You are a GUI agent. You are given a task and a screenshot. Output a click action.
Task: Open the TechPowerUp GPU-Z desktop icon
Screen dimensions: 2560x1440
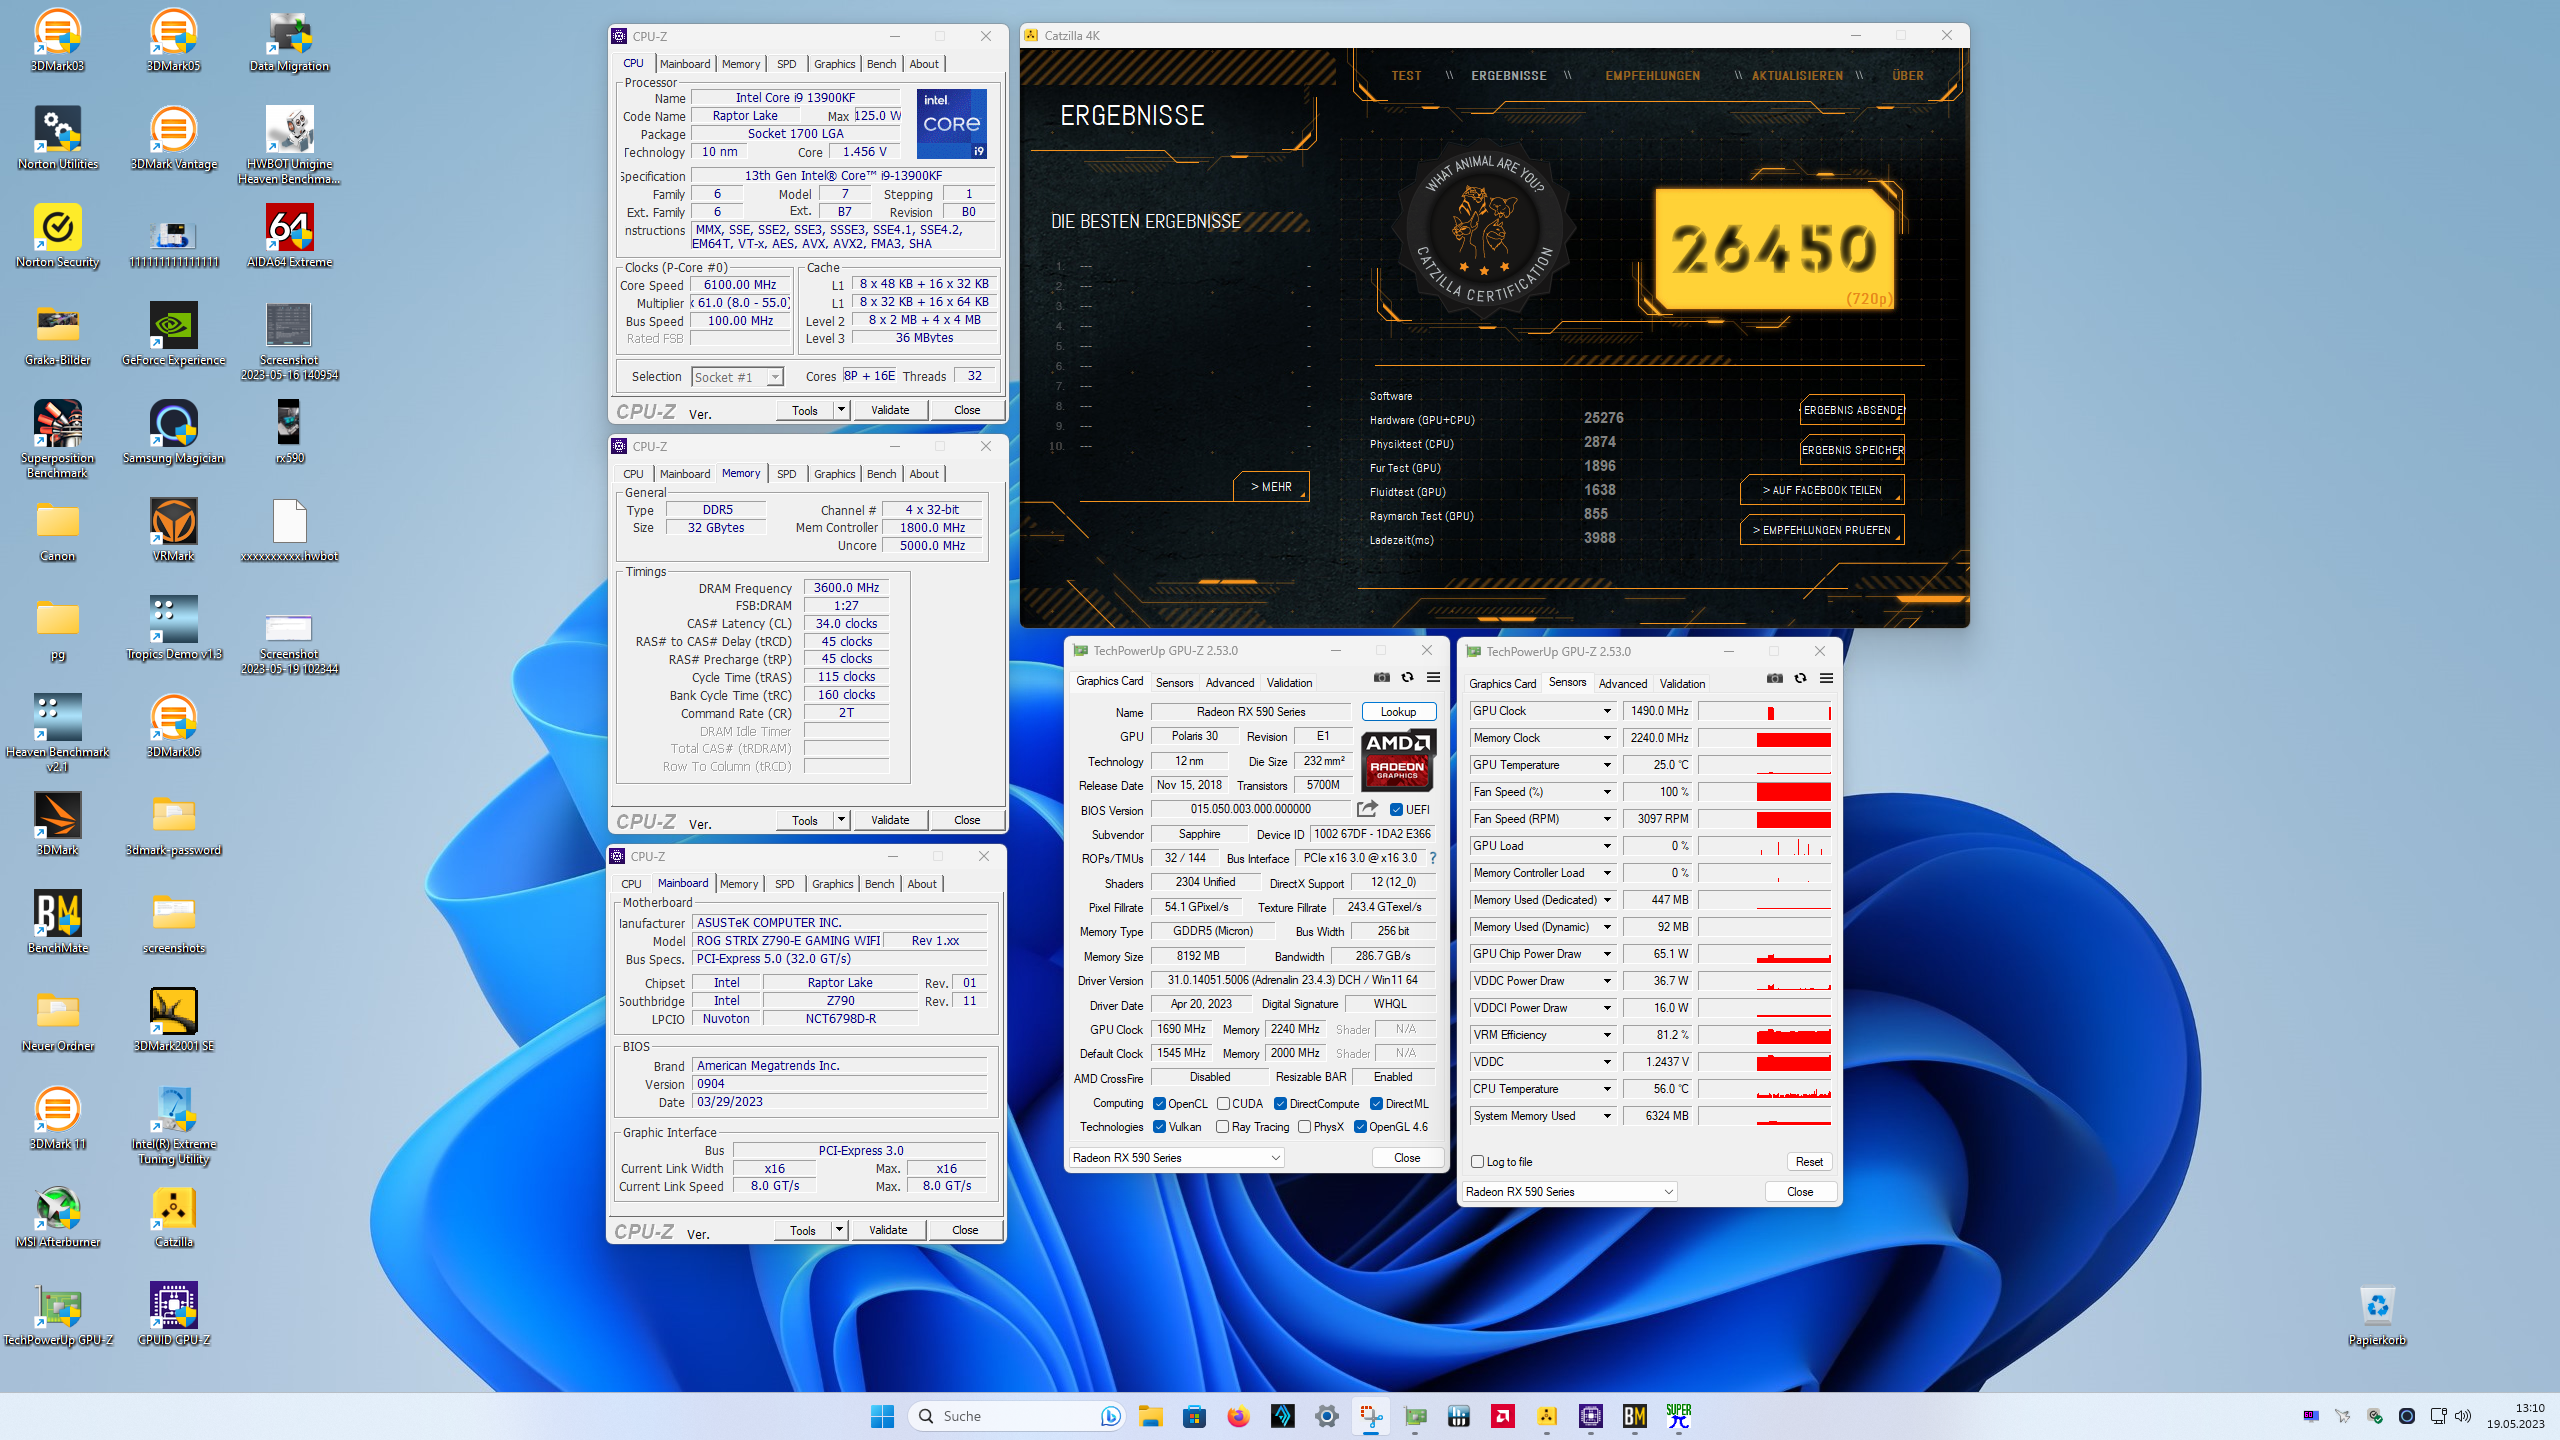point(58,1315)
